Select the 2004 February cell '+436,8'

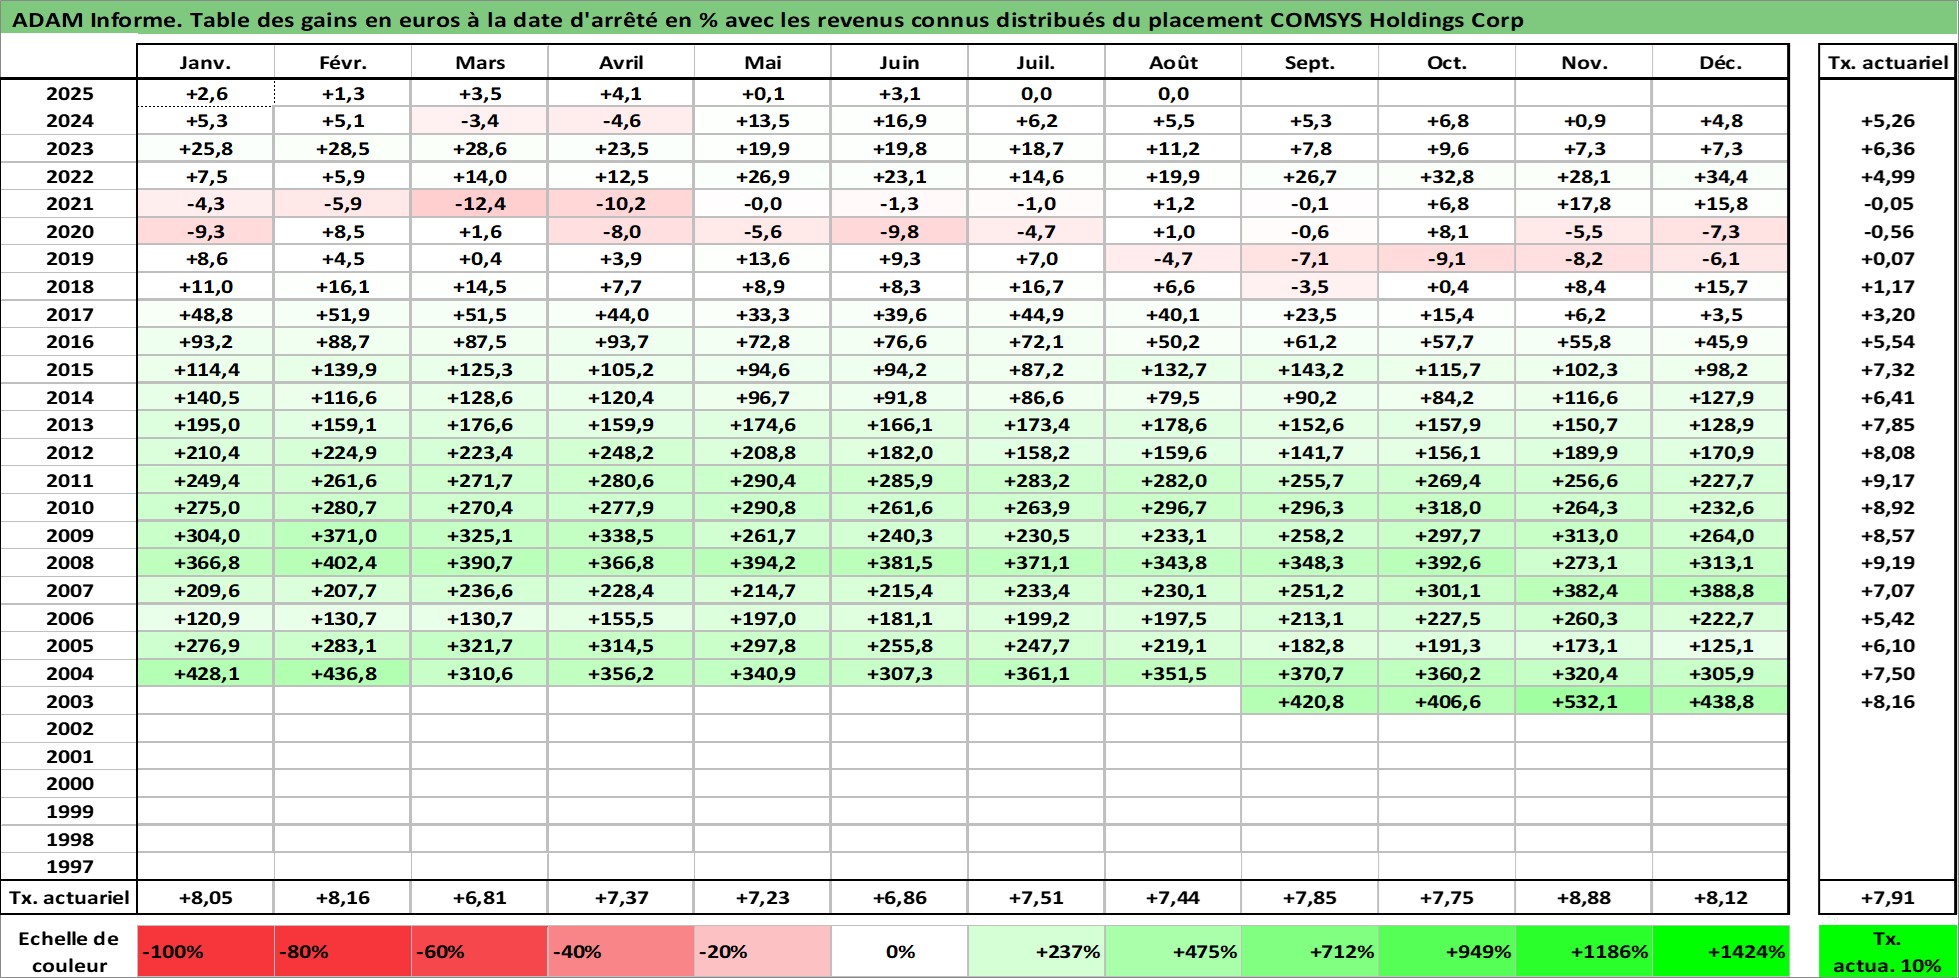343,673
